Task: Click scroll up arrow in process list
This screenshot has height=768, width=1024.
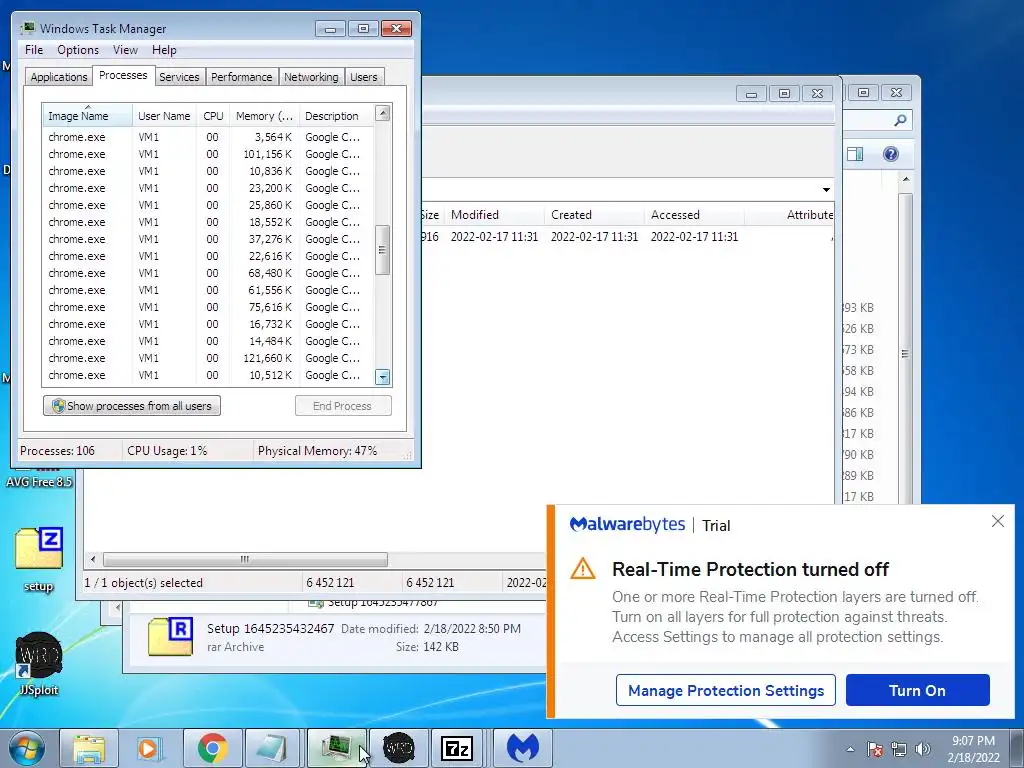Action: 383,113
